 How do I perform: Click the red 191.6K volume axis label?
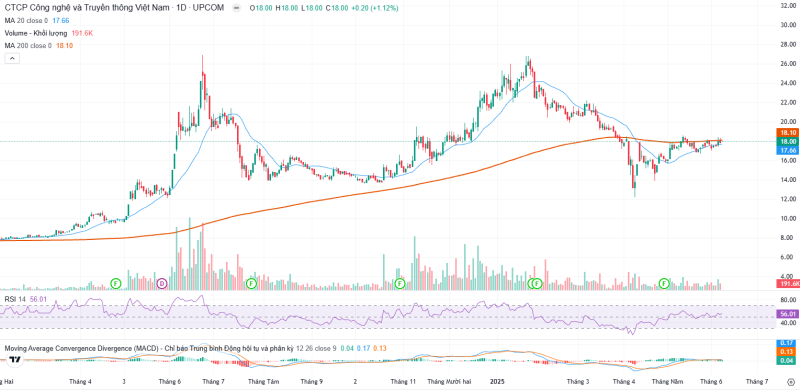pos(787,284)
